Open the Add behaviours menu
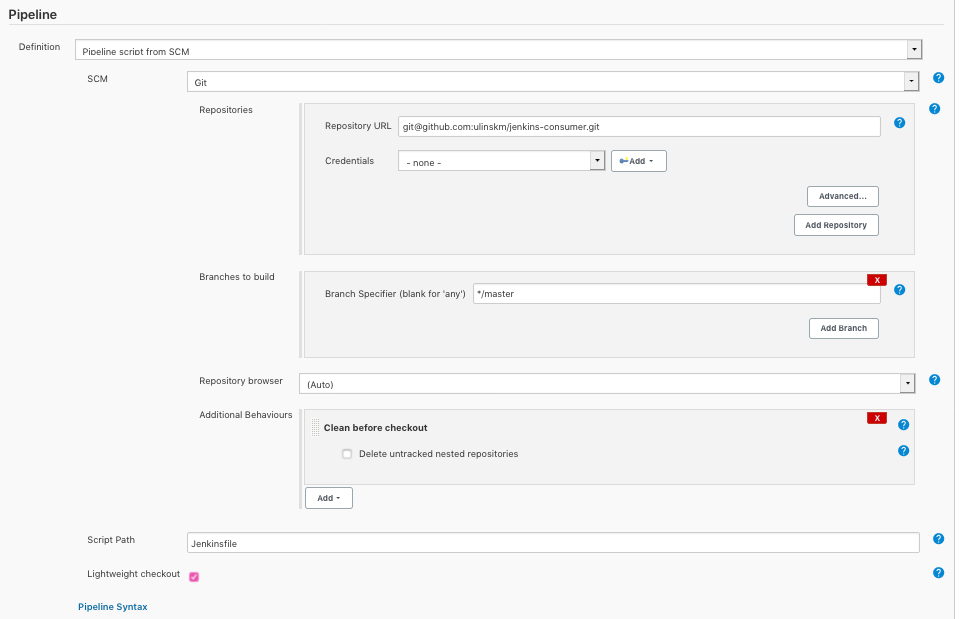 328,497
